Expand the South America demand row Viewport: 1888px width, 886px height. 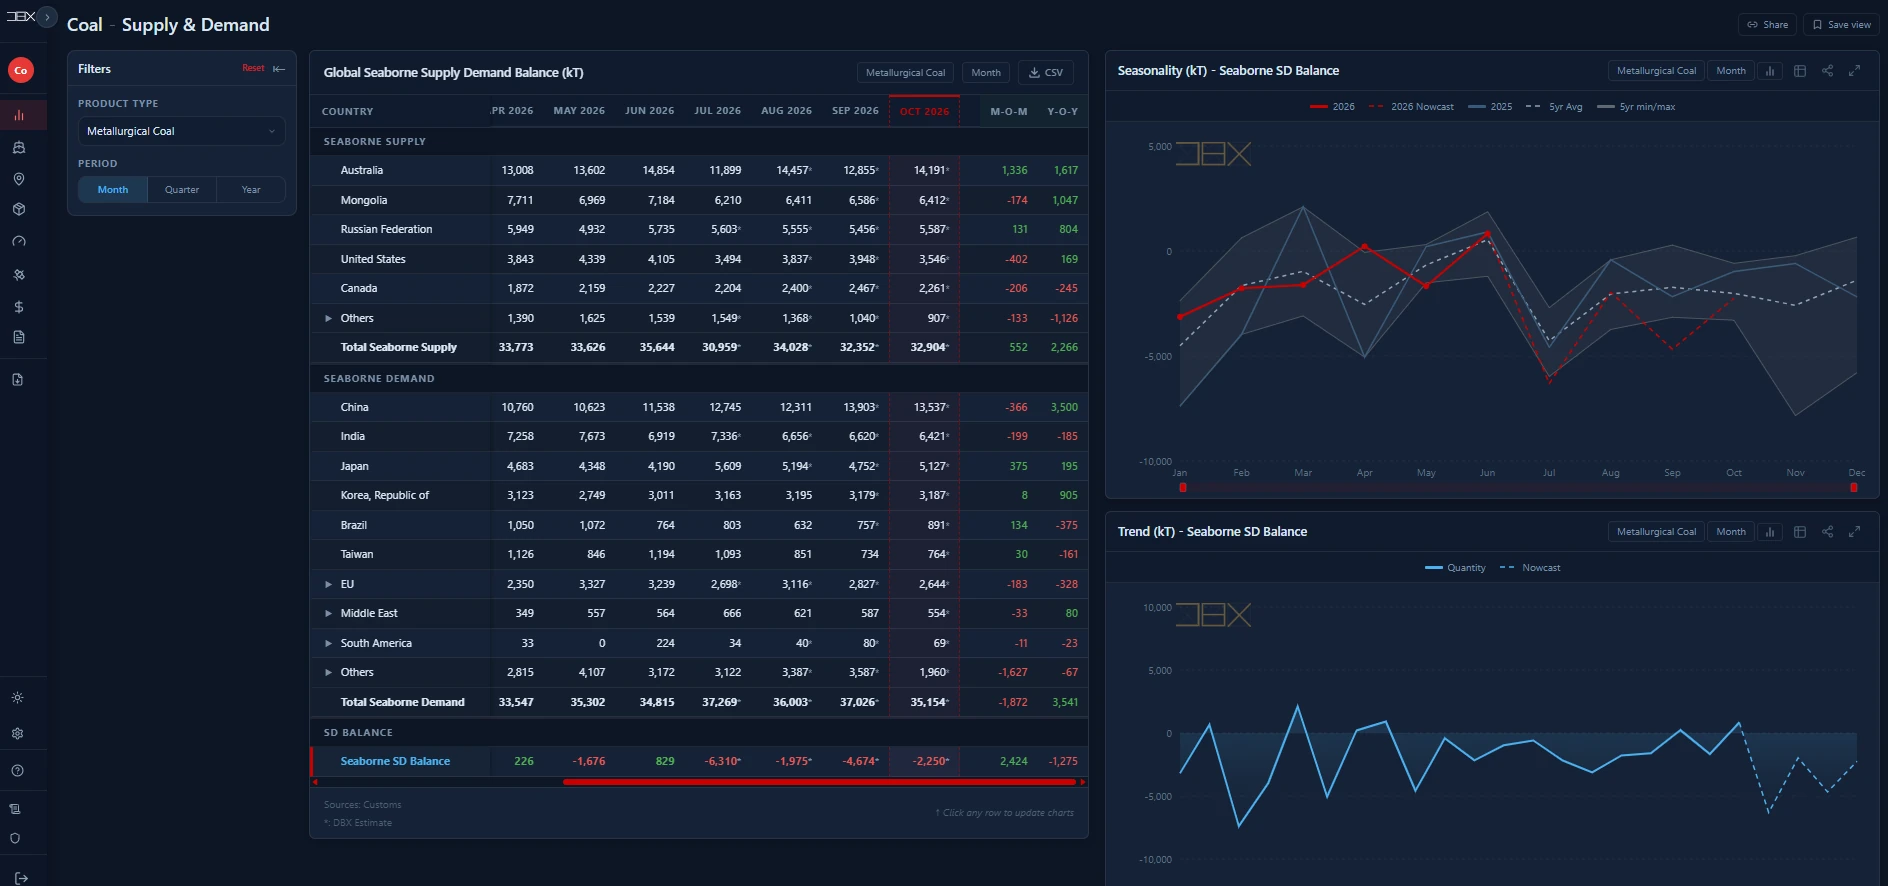(328, 643)
